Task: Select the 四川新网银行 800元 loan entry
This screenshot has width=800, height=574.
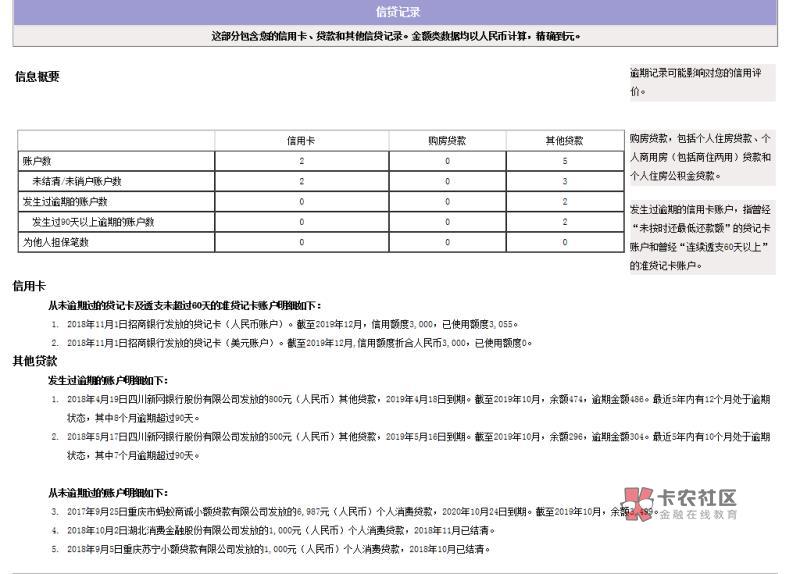Action: (x=418, y=409)
